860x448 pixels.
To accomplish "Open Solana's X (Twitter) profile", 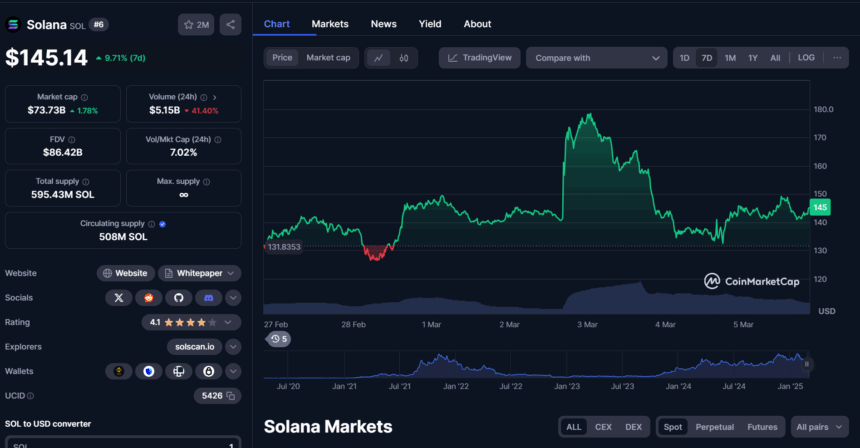I will click(x=118, y=298).
